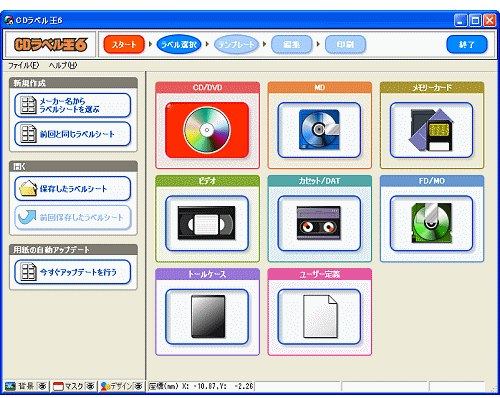Toggle the design visibility eye icon

138,386
